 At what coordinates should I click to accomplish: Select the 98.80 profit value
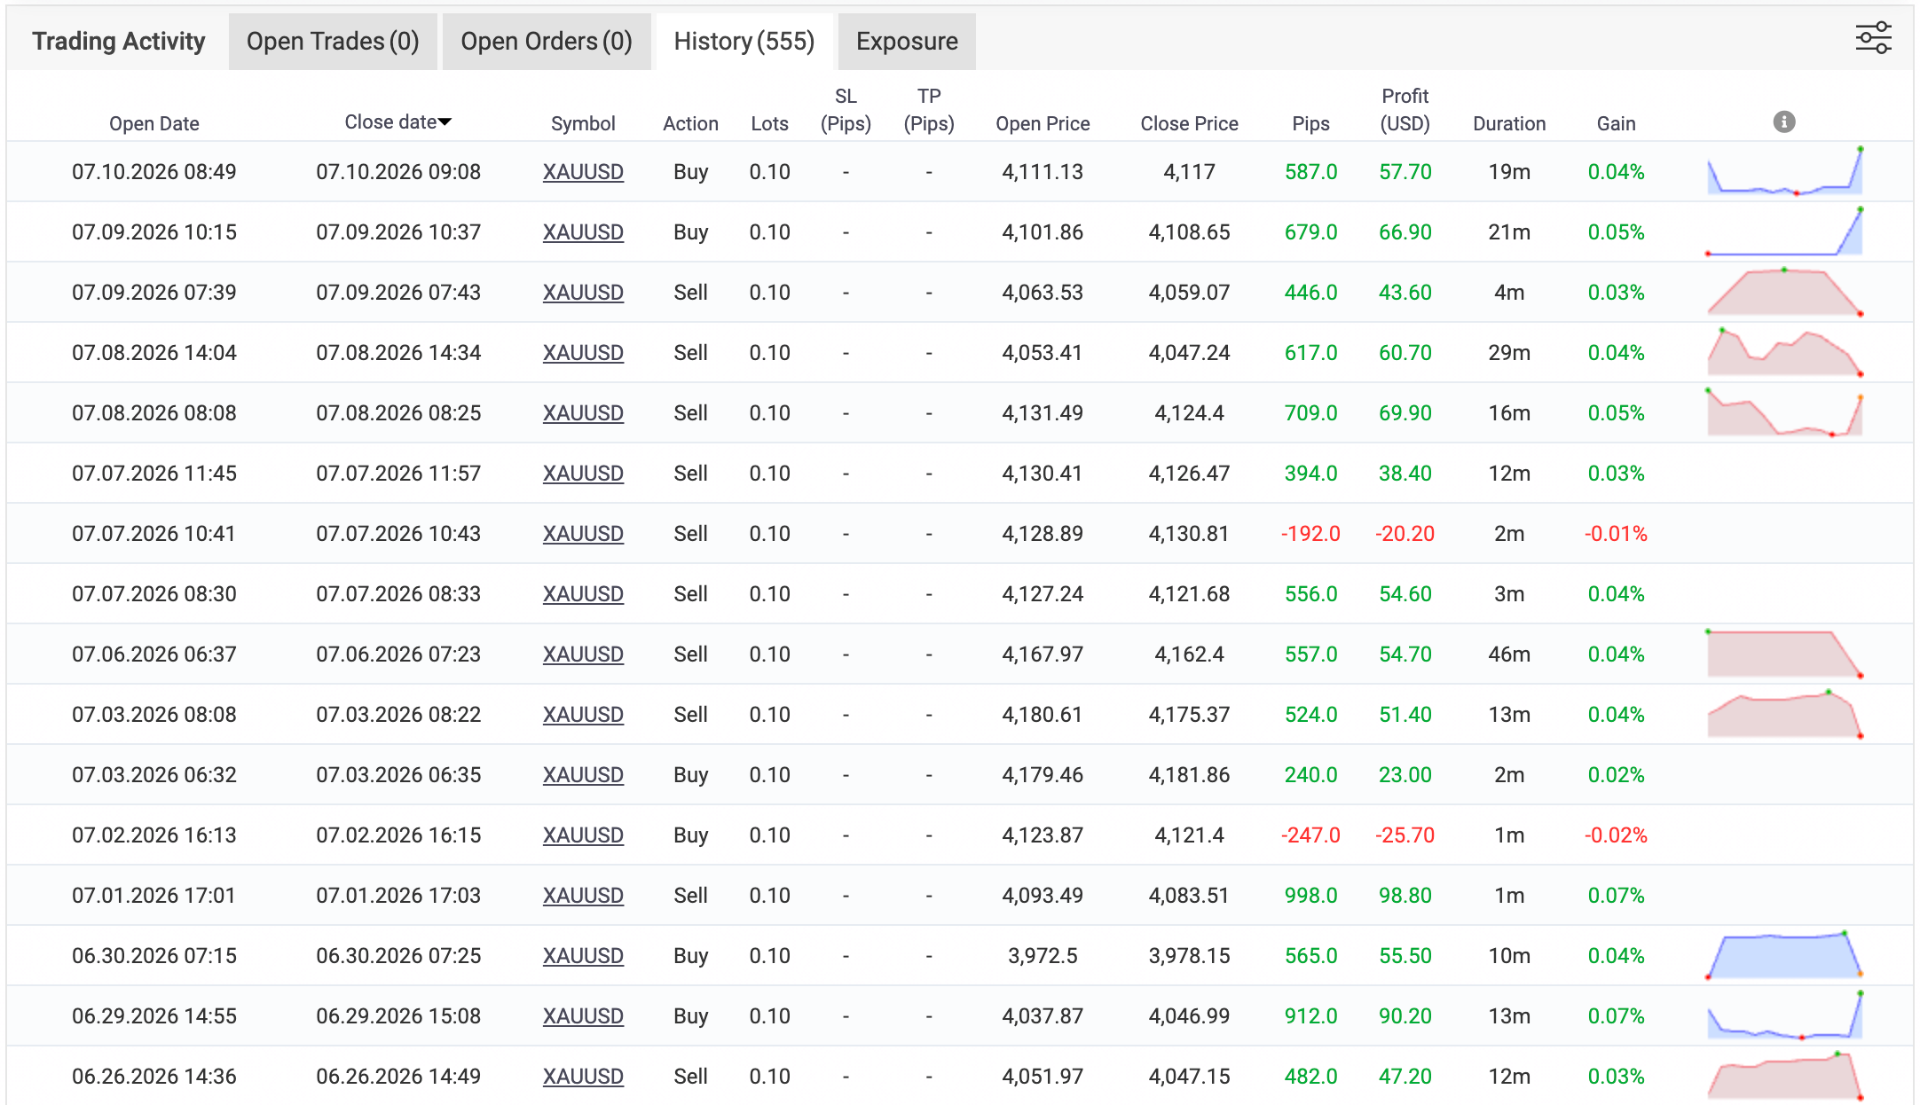click(1405, 896)
